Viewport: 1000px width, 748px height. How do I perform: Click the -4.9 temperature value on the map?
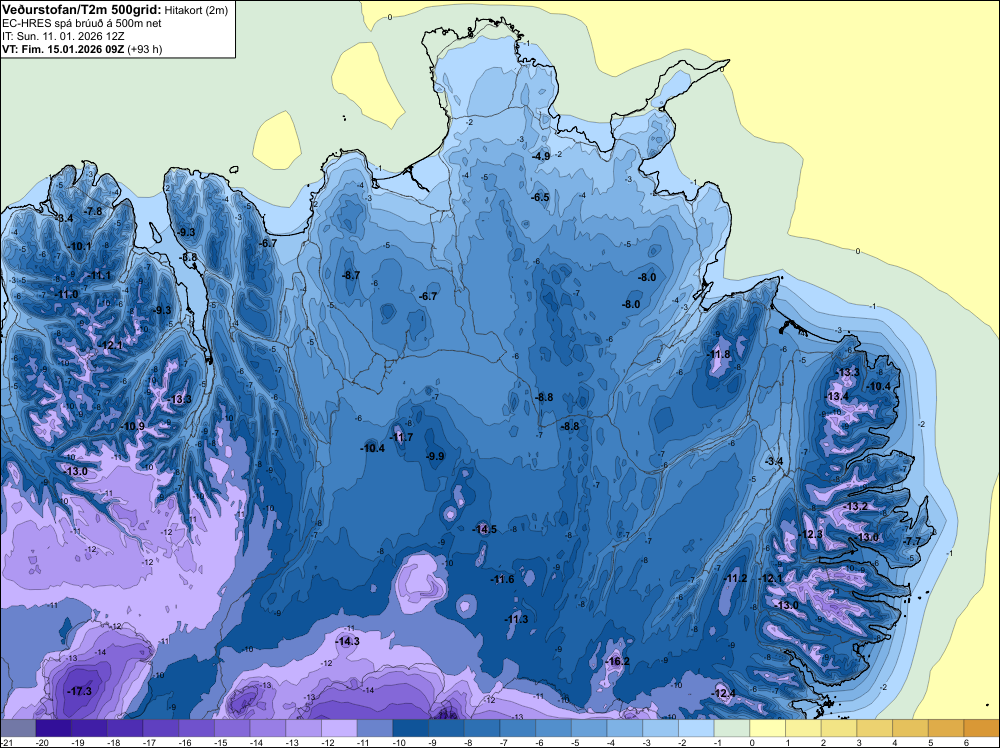[541, 156]
